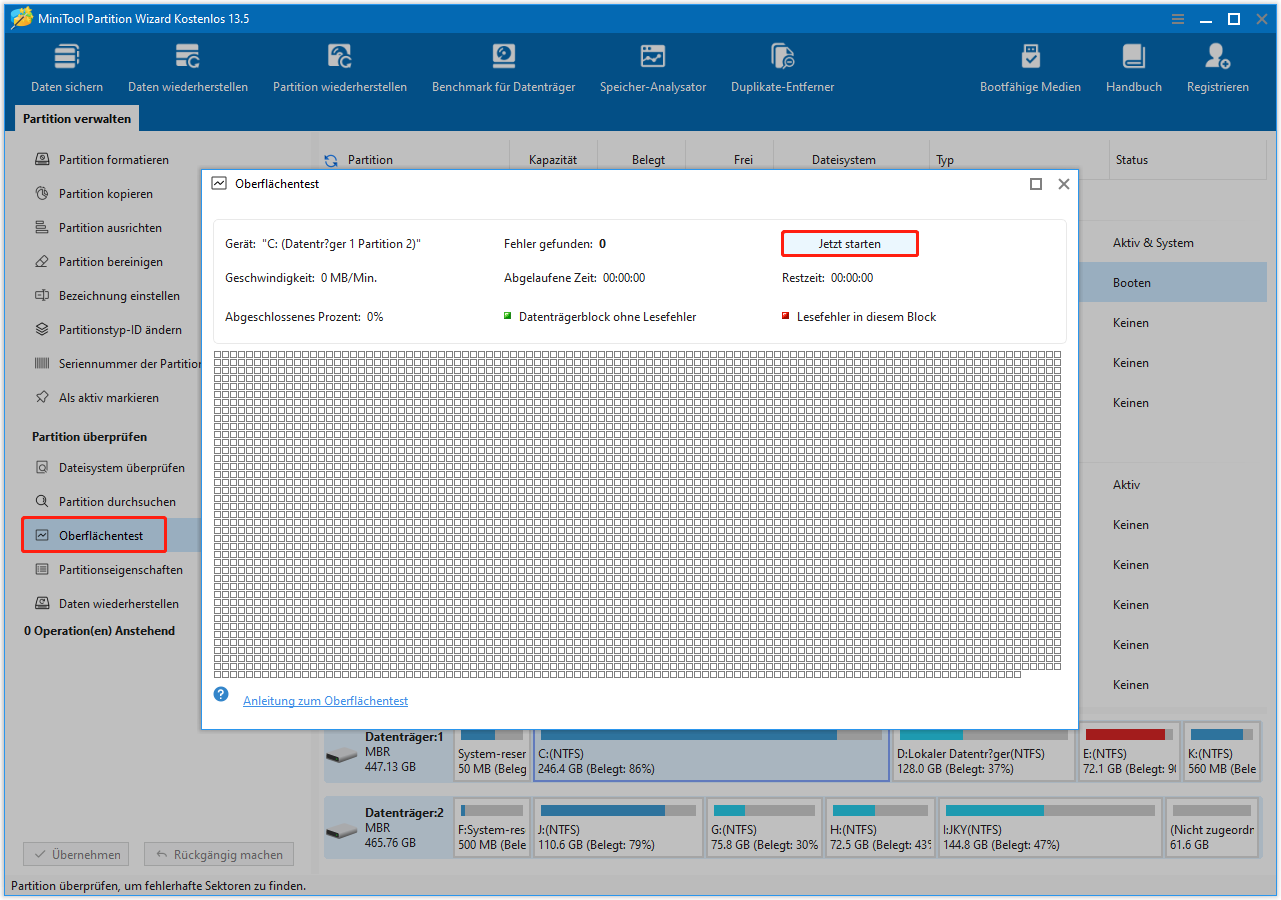Image resolution: width=1281 pixels, height=900 pixels.
Task: Click the help icon in the Oberflächentest dialog
Action: (x=221, y=693)
